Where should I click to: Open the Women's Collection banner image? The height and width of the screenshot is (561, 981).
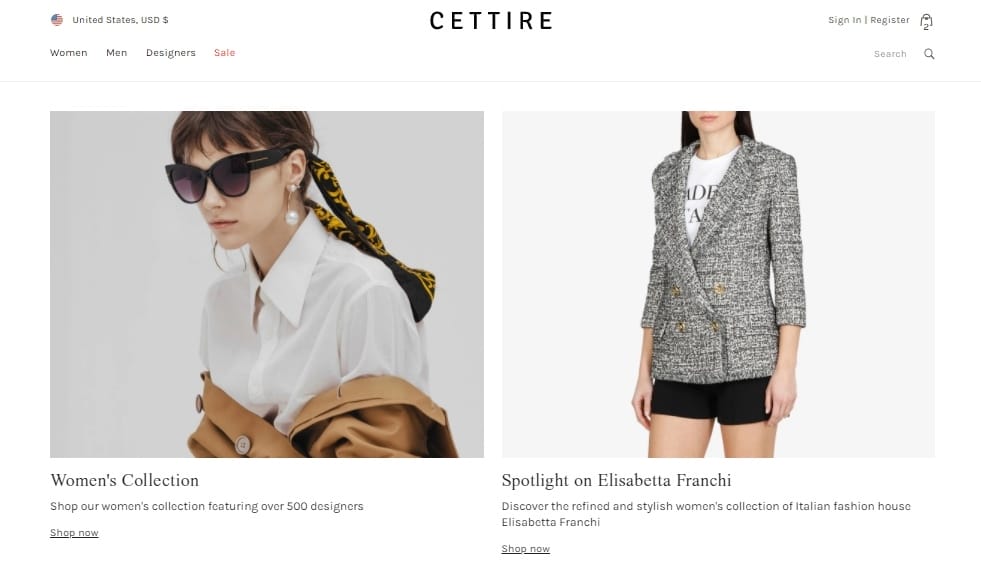[x=267, y=285]
